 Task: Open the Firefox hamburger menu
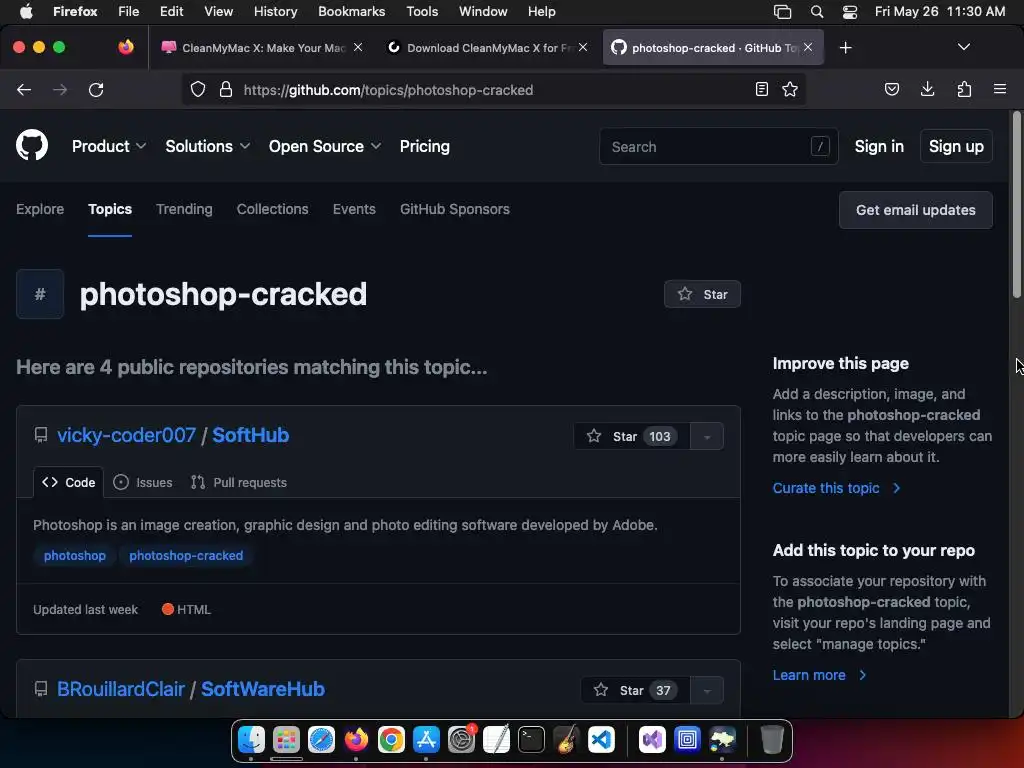(1000, 89)
